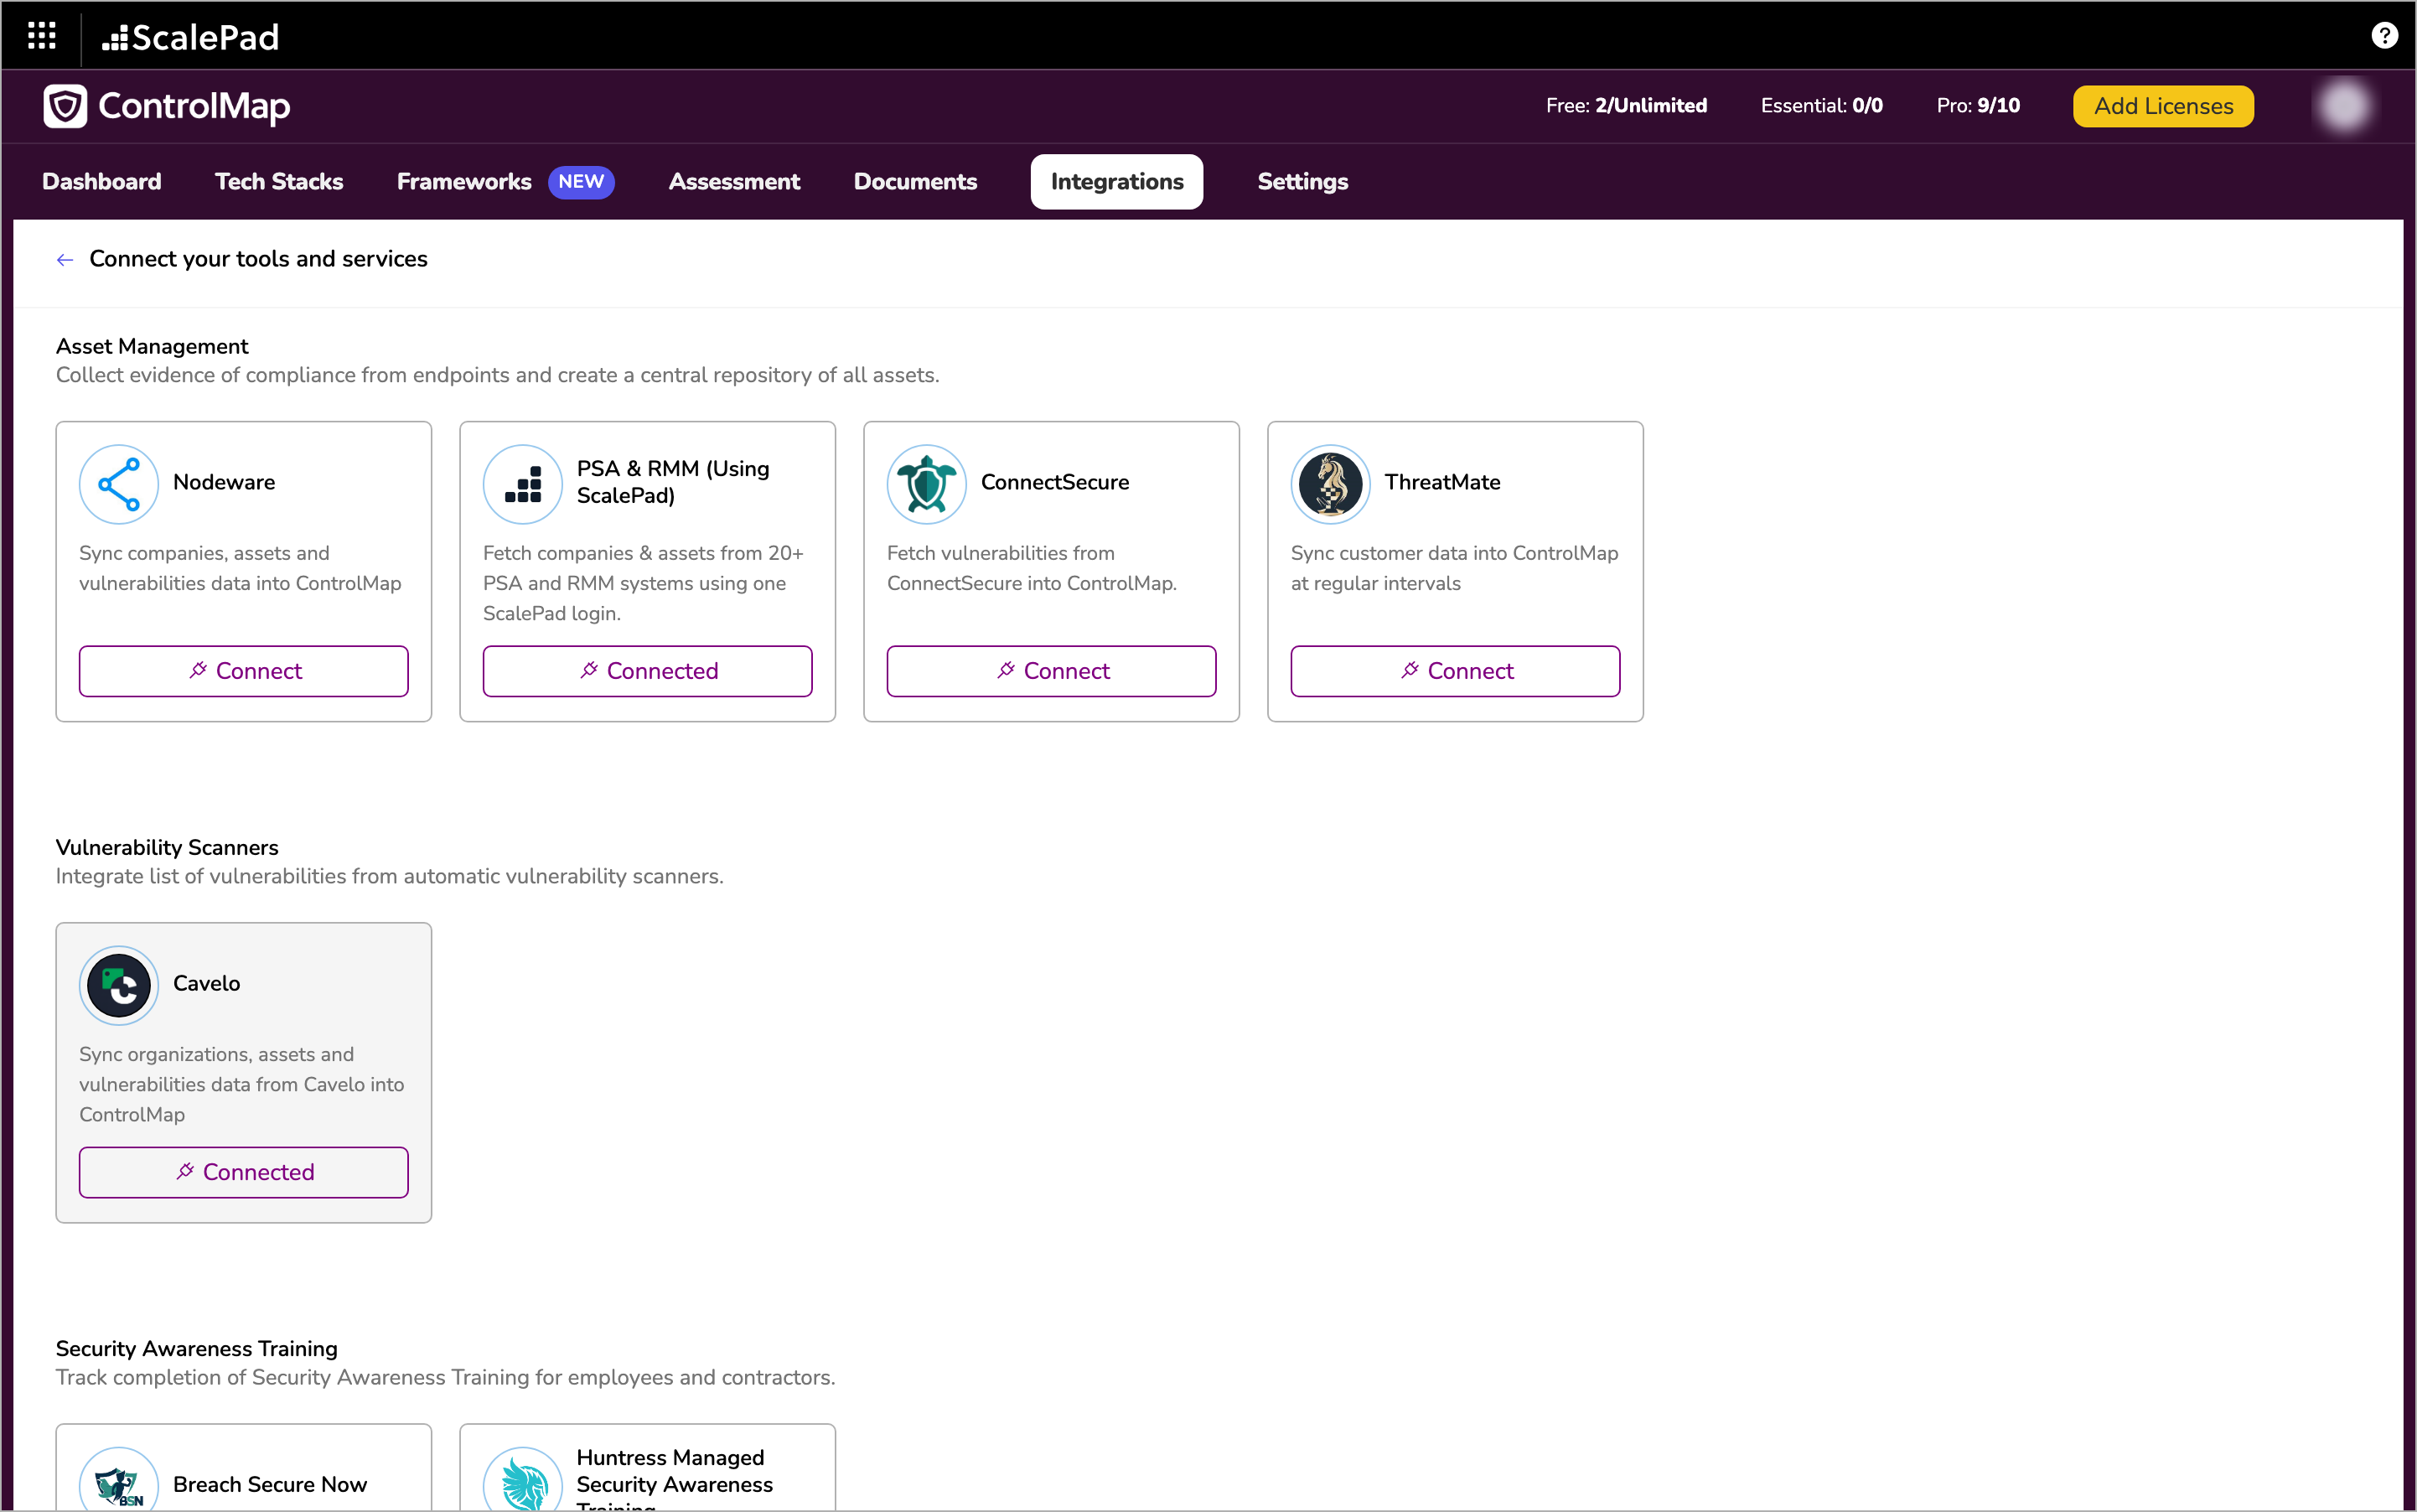Viewport: 2417px width, 1512px height.
Task: Open the help question mark icon
Action: pyautogui.click(x=2384, y=36)
